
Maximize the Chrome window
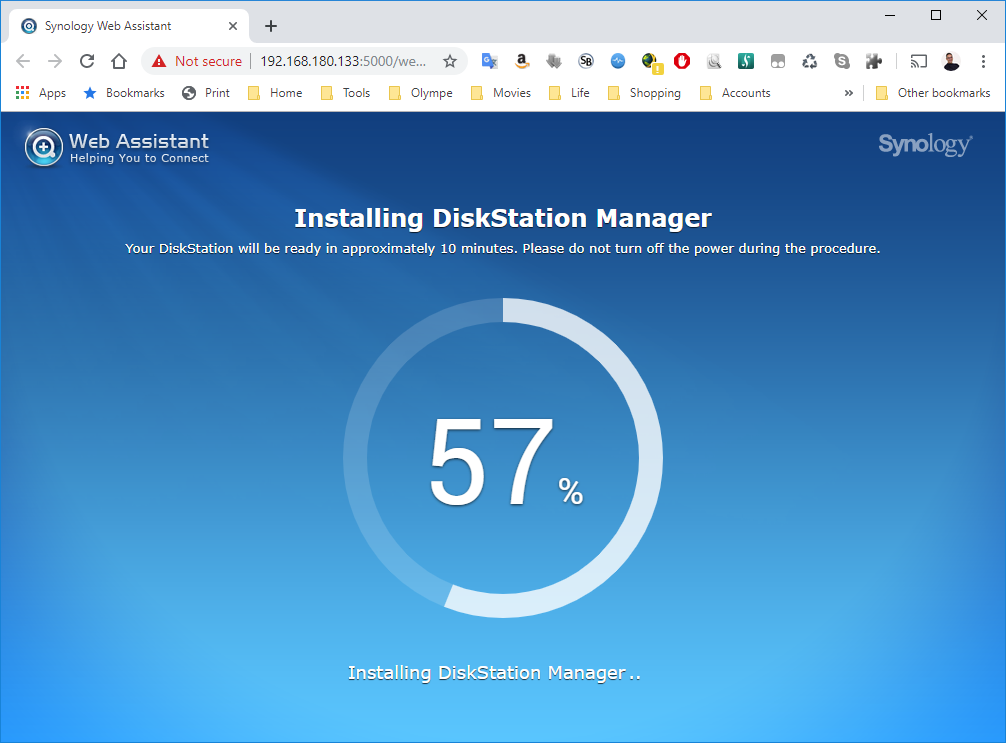(x=935, y=15)
